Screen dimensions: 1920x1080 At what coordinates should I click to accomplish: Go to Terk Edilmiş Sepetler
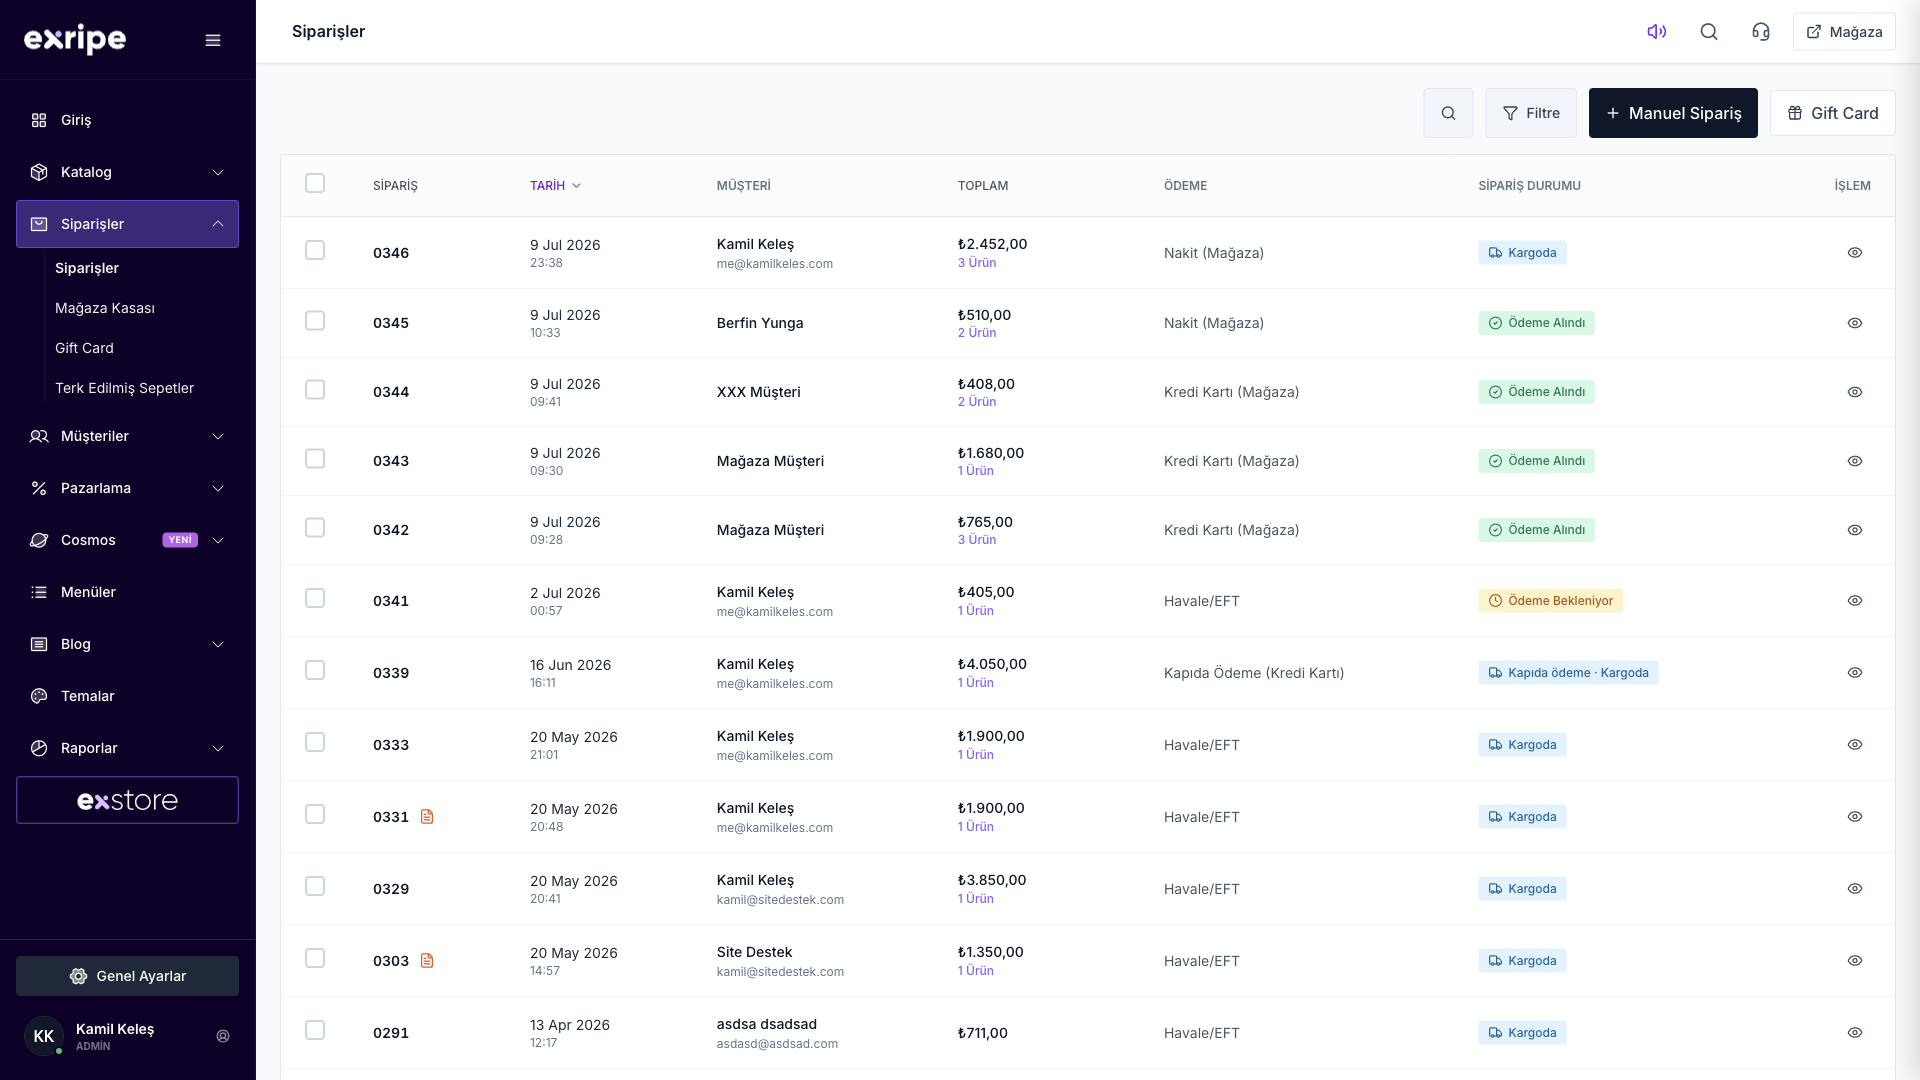pyautogui.click(x=124, y=388)
